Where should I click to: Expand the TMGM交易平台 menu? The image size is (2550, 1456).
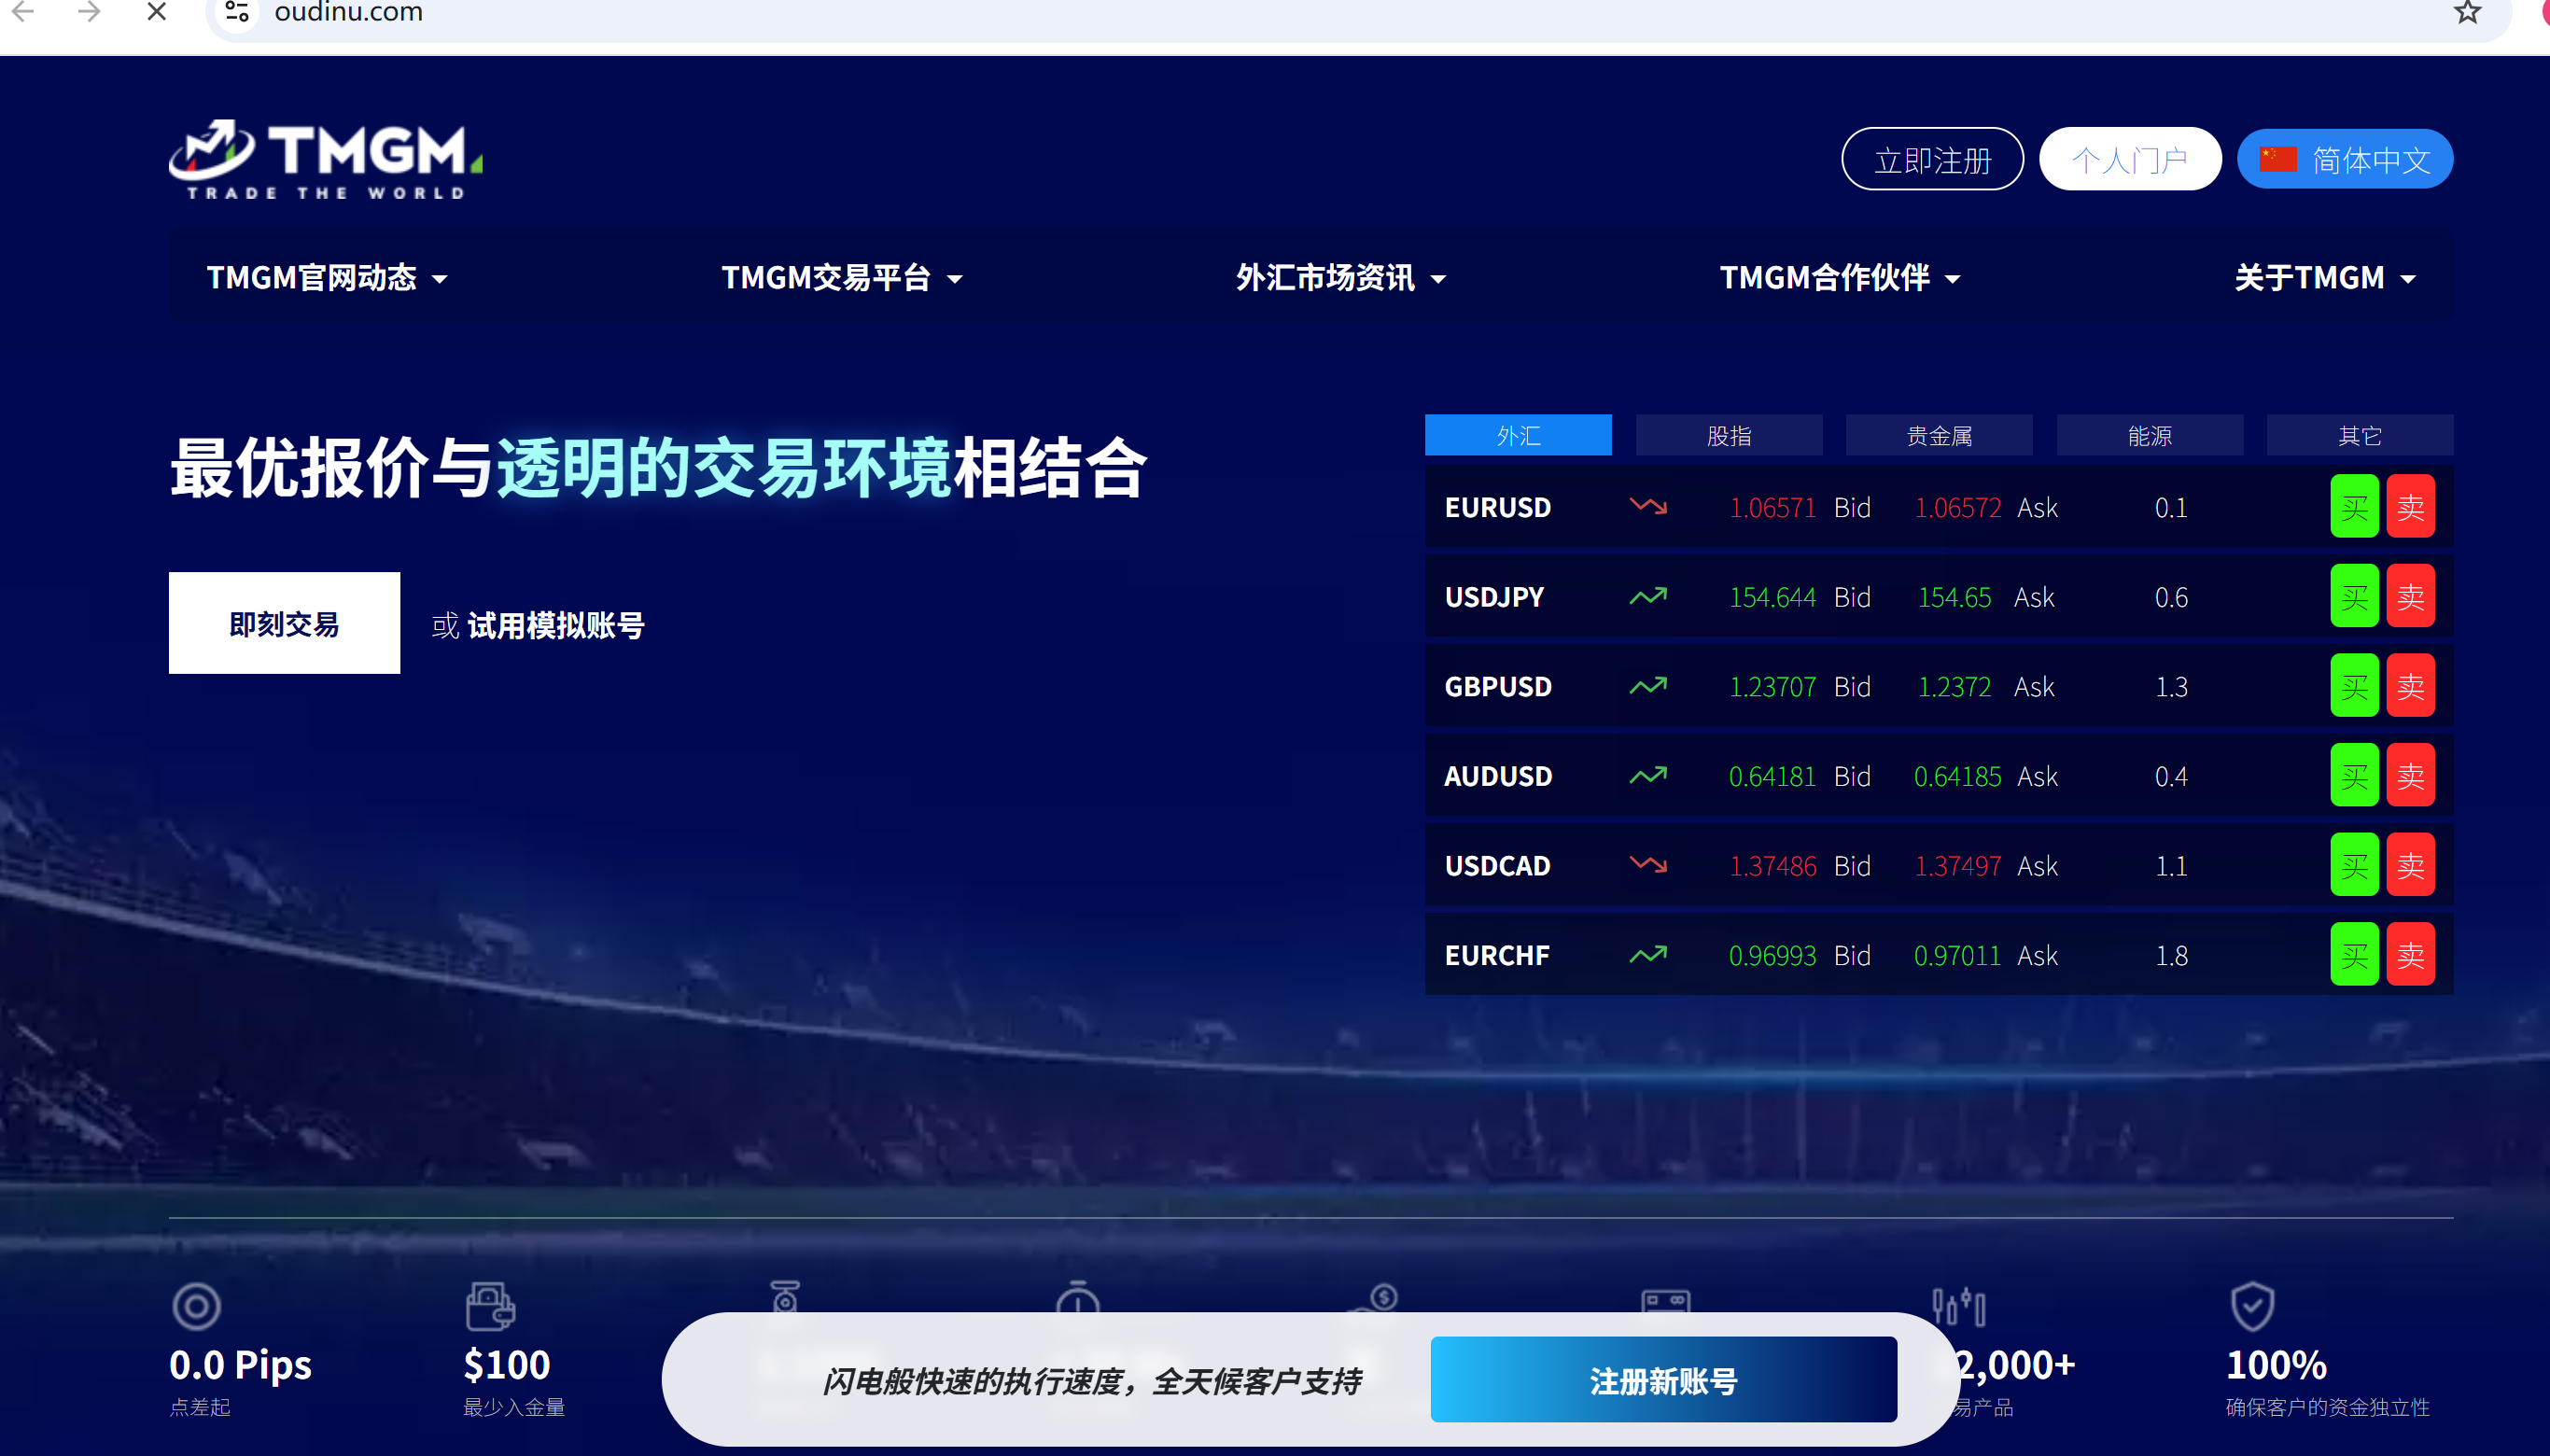coord(842,277)
